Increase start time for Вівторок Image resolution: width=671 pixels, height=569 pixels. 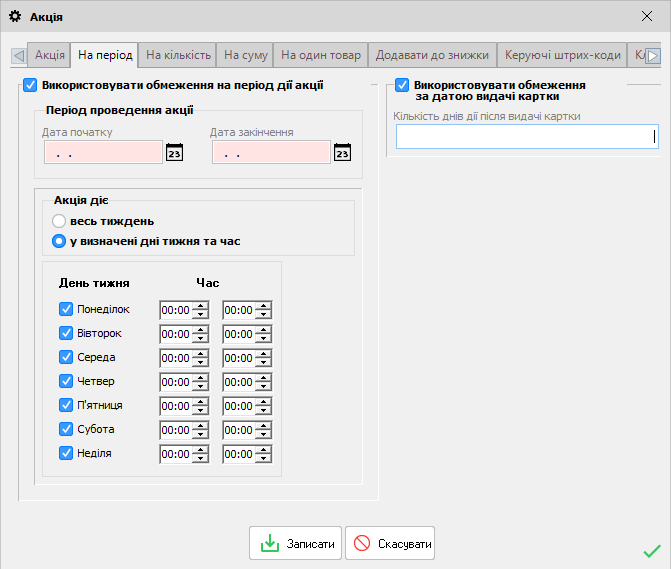click(x=200, y=329)
